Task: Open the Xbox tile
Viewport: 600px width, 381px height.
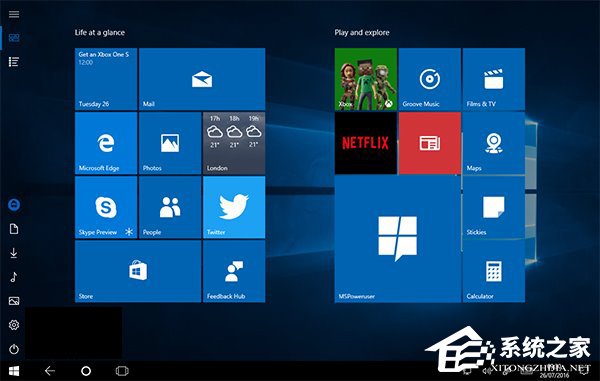Action: (x=366, y=79)
